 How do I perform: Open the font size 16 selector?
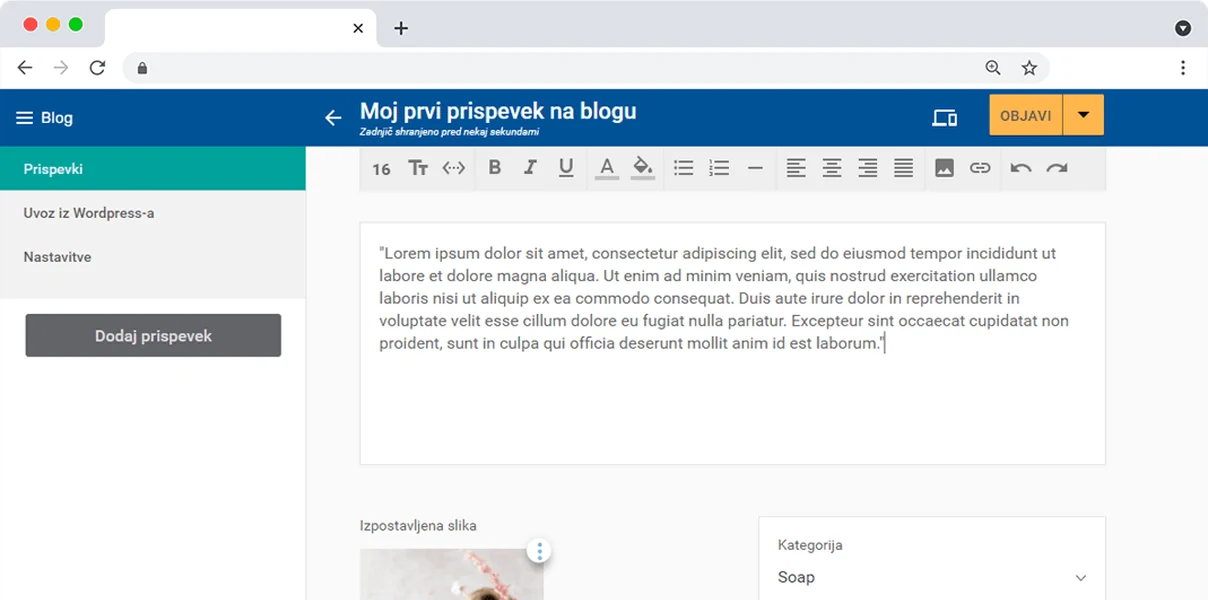[381, 169]
